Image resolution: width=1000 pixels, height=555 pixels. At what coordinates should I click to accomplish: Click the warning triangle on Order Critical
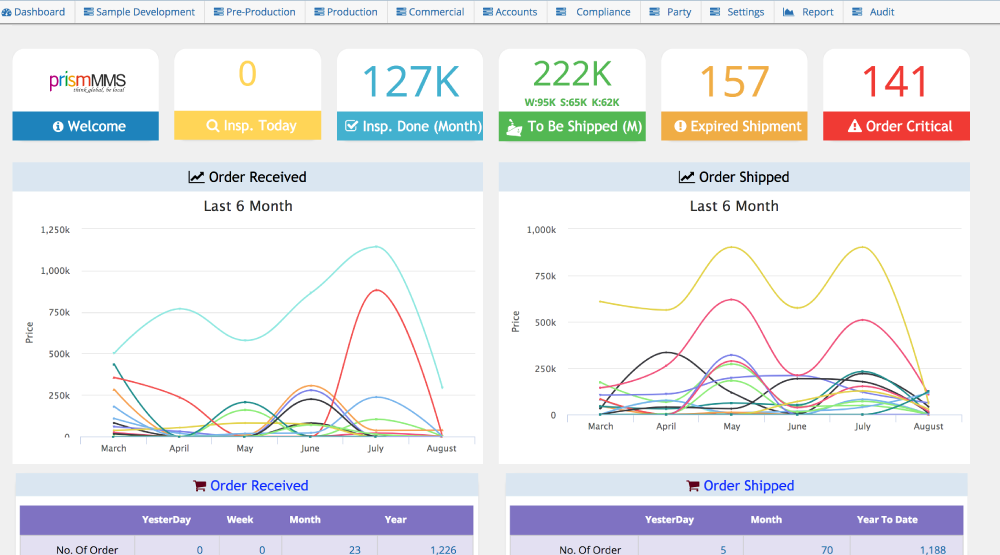tap(854, 127)
